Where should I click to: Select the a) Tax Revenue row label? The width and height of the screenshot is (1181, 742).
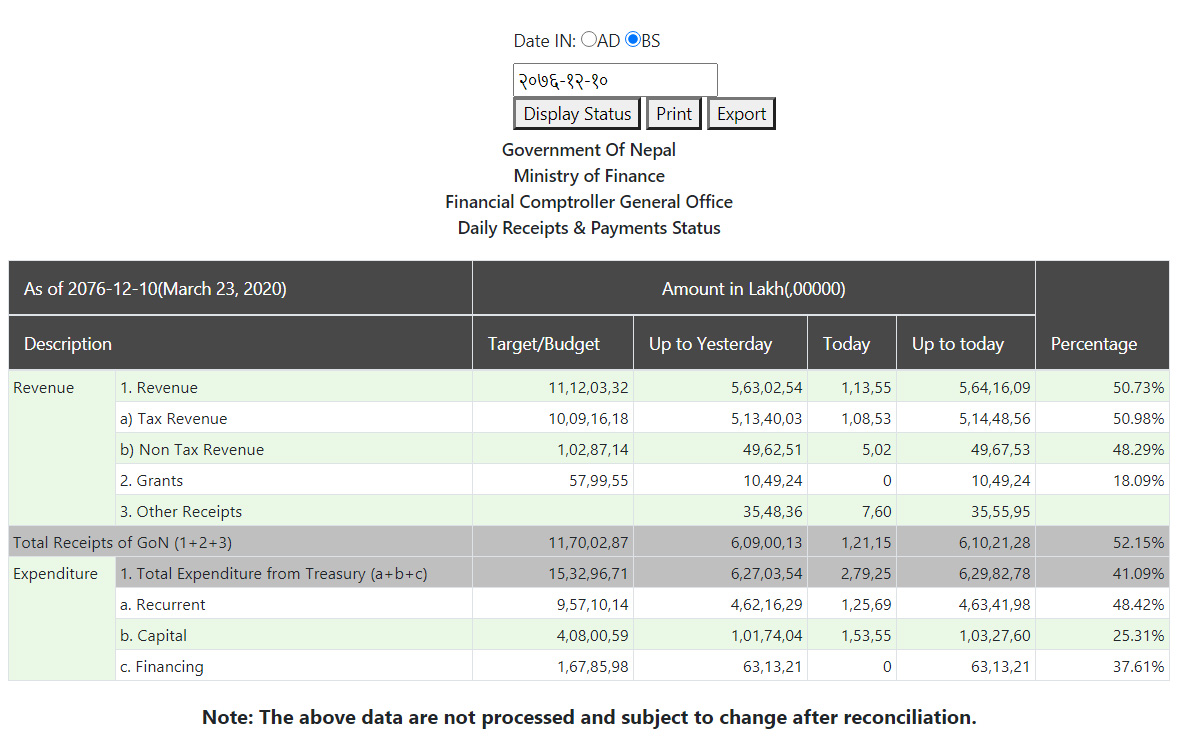(174, 419)
